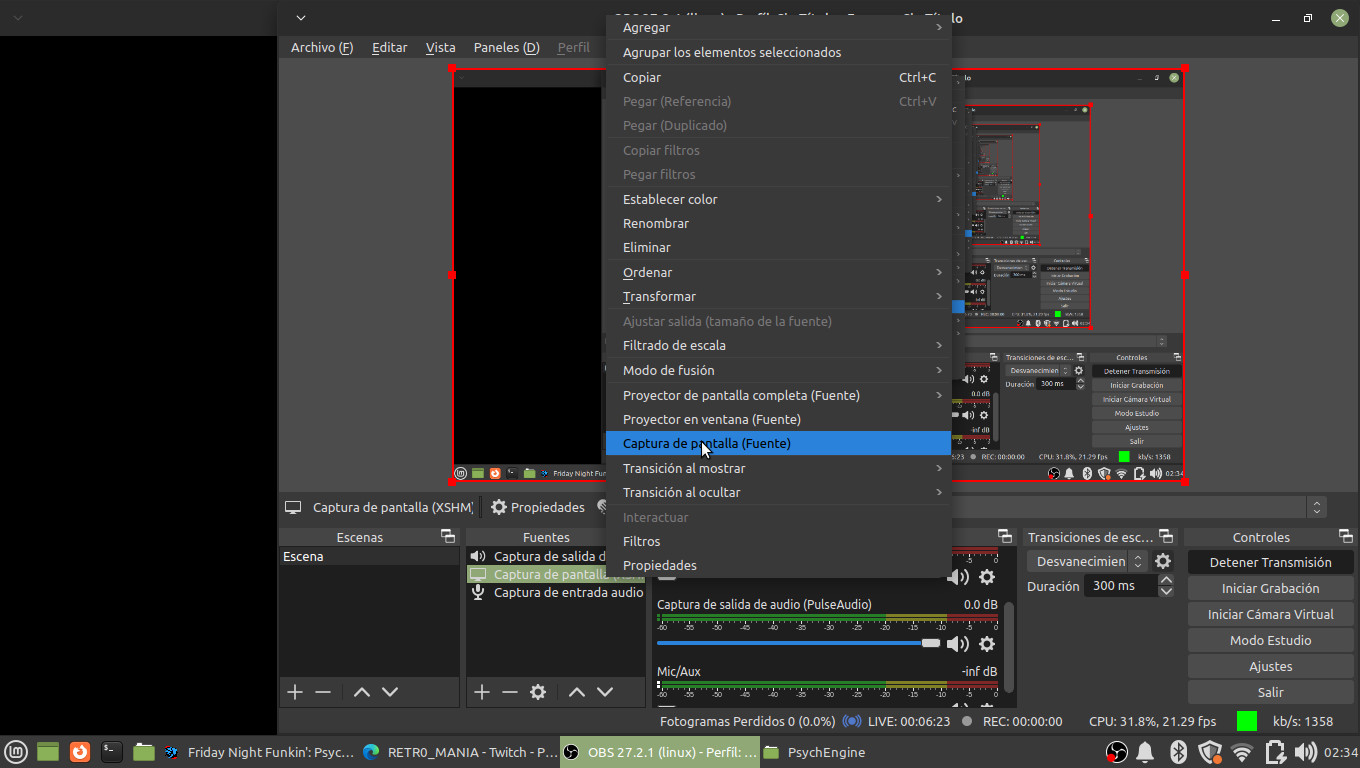Remove the selected scene with the minus icon
Image resolution: width=1360 pixels, height=768 pixels.
click(x=323, y=692)
